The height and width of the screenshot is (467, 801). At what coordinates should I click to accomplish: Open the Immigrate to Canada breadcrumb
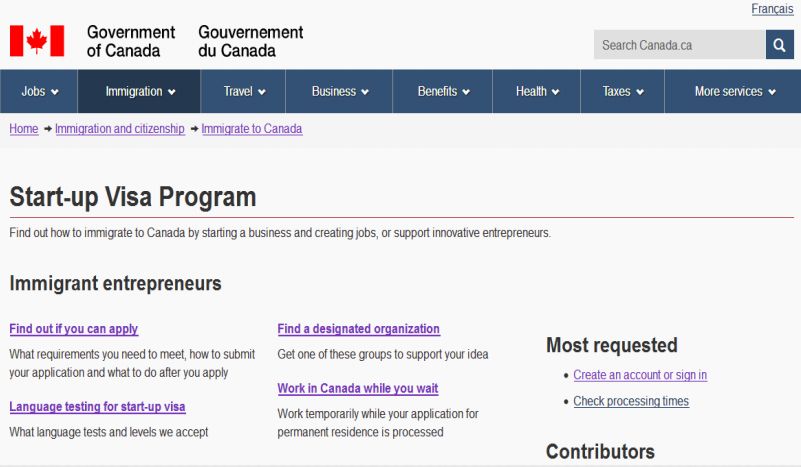coord(252,129)
